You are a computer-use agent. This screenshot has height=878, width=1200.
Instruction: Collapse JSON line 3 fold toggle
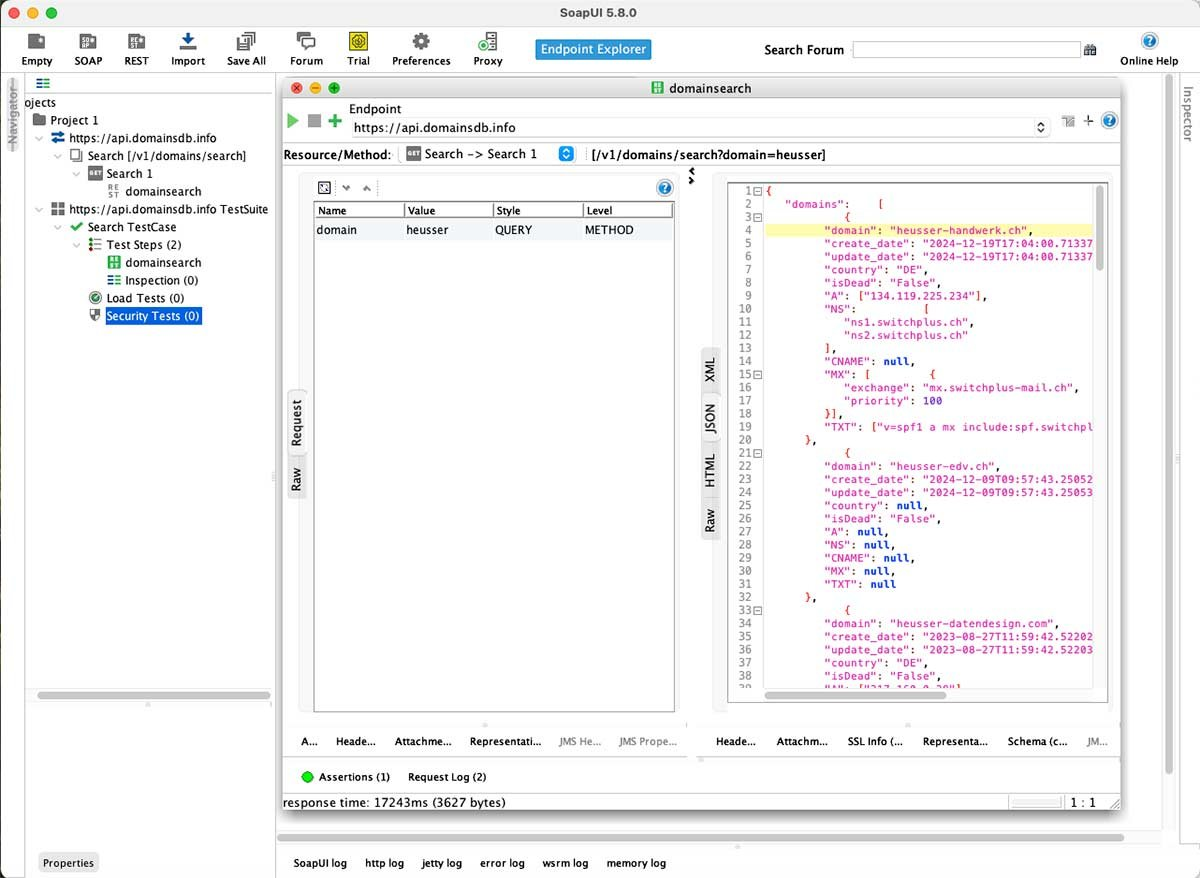coord(757,217)
